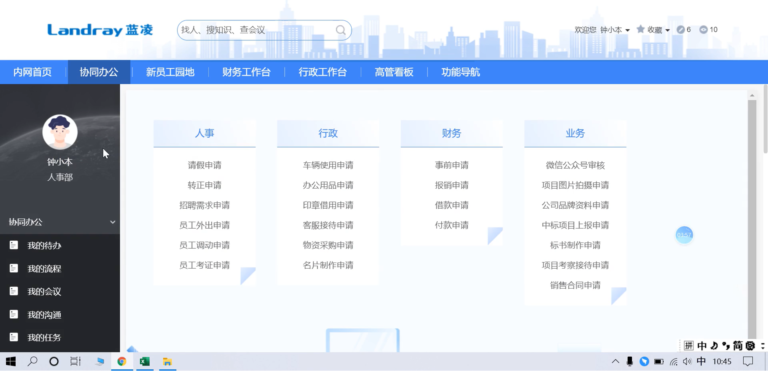
Task: Open the notification icon showing 6
Action: [684, 29]
